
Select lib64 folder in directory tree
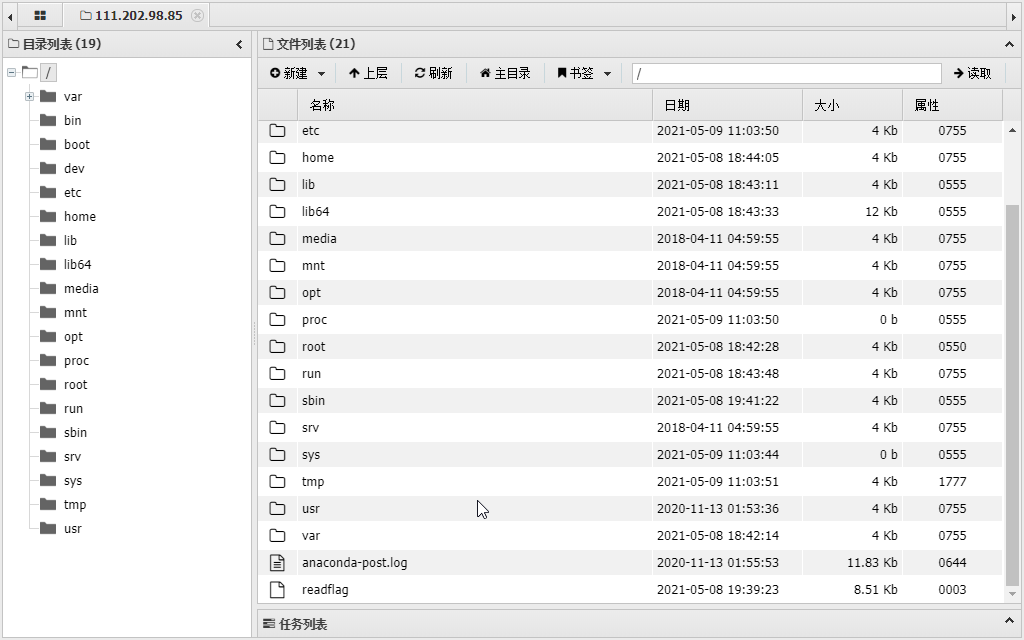pos(77,264)
